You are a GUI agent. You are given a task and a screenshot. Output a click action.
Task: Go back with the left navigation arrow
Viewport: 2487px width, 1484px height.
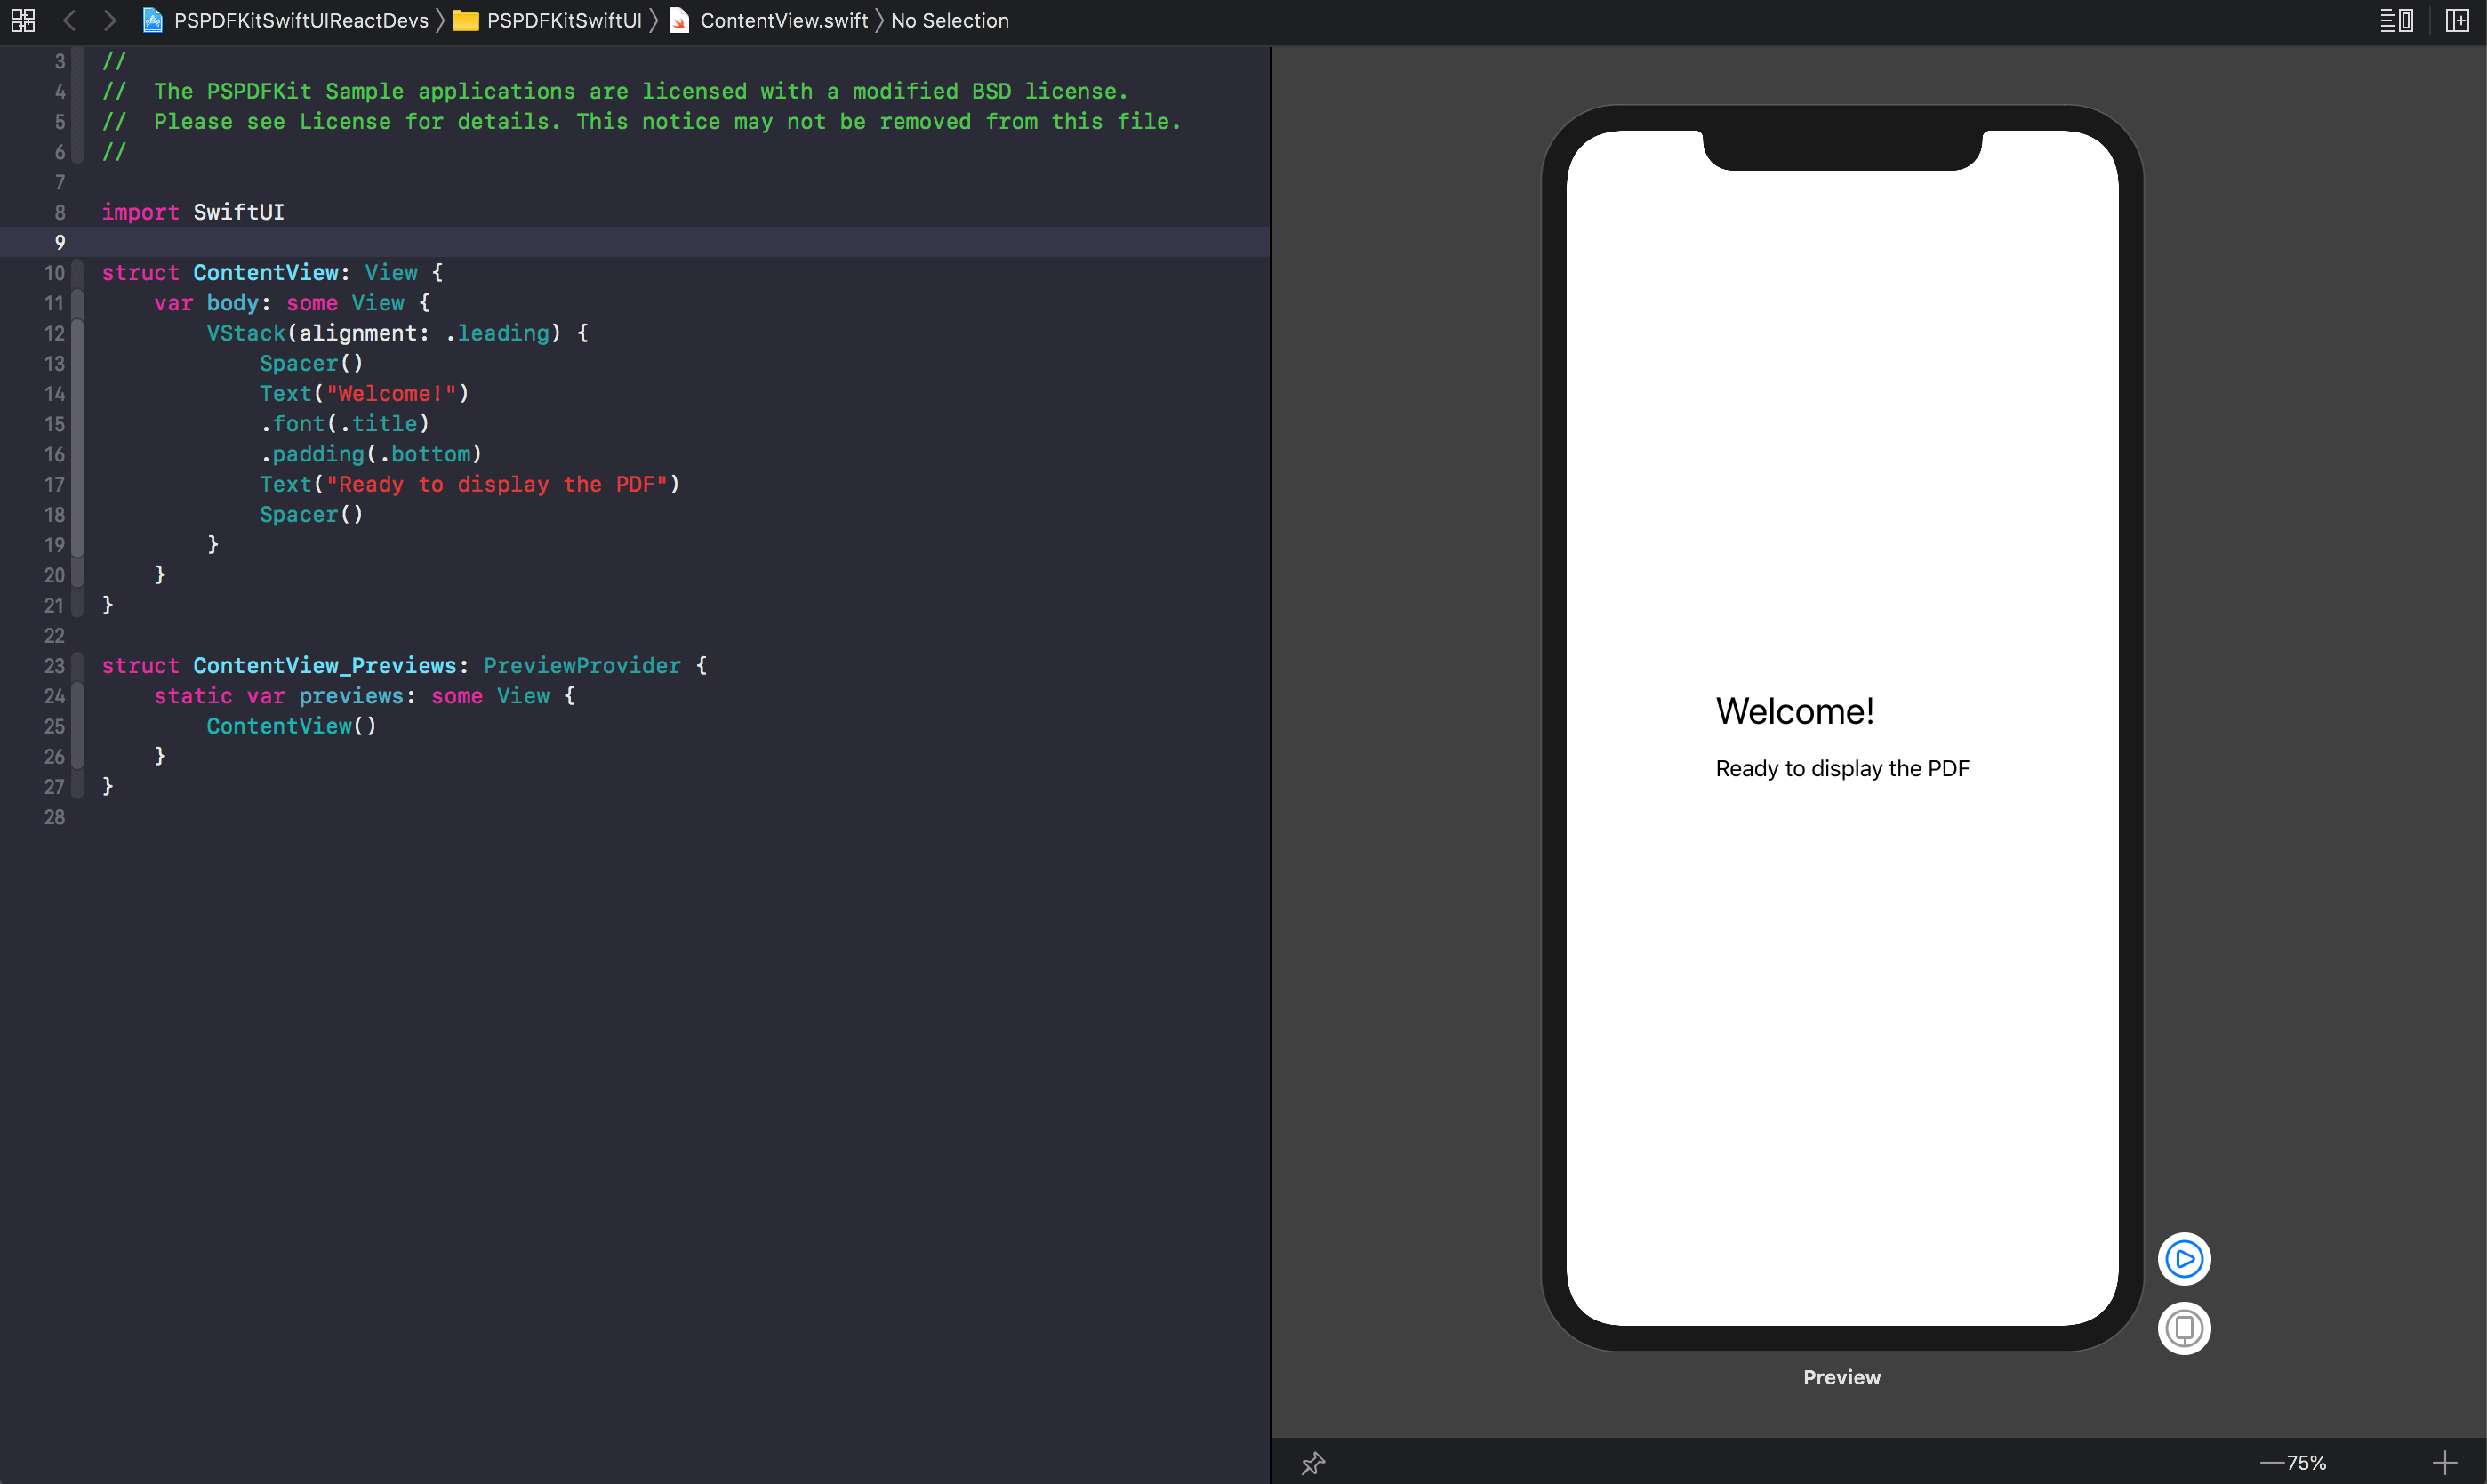tap(69, 20)
